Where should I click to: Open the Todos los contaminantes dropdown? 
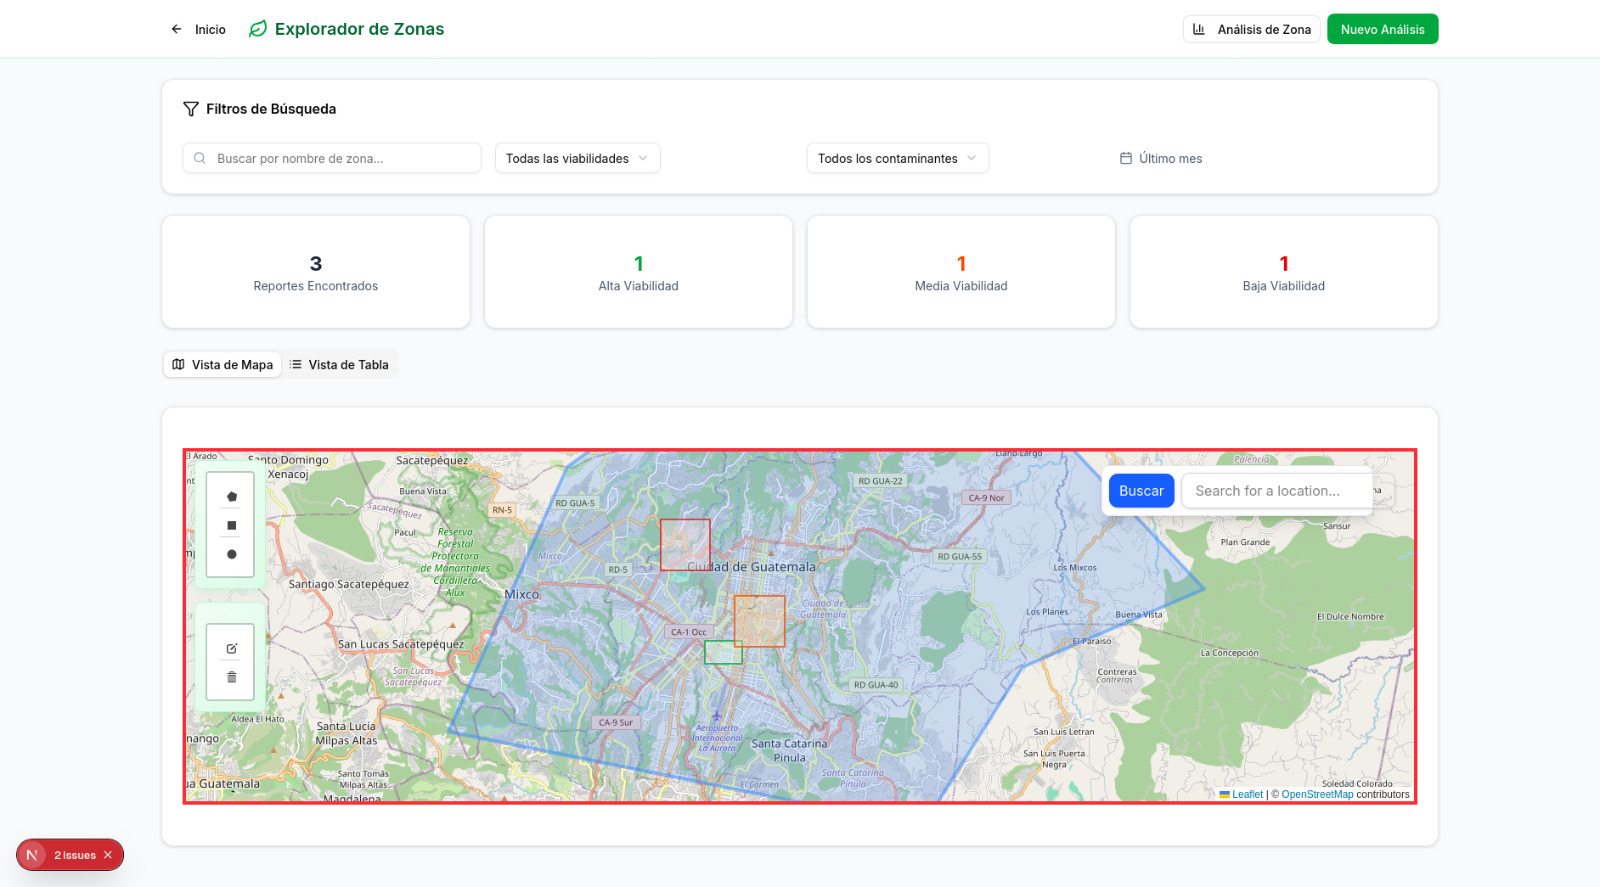[x=897, y=158]
